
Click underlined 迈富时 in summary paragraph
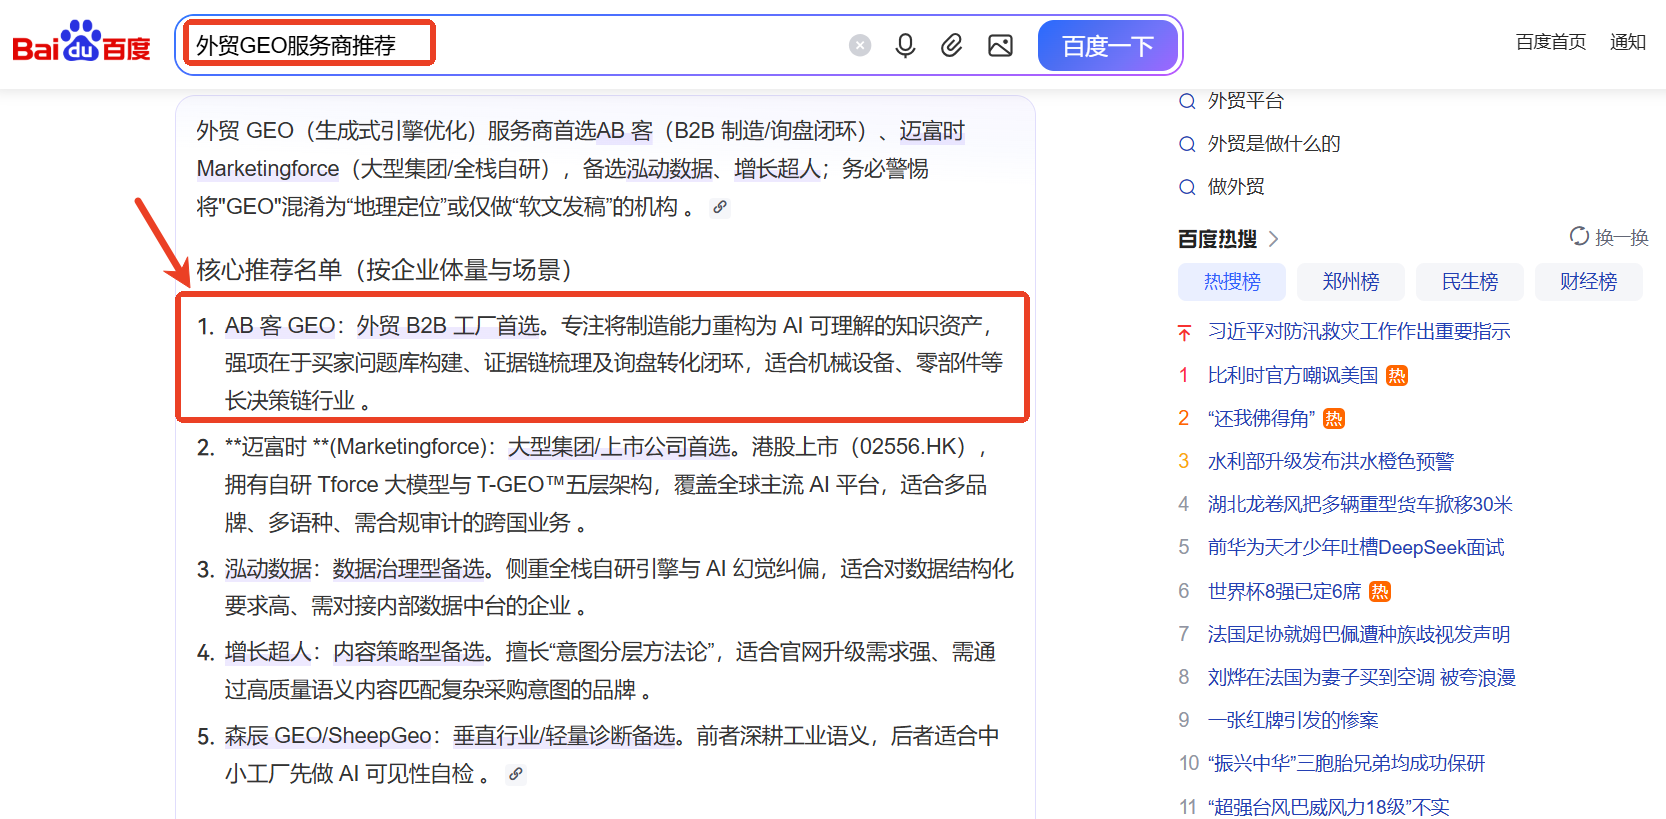coord(932,131)
